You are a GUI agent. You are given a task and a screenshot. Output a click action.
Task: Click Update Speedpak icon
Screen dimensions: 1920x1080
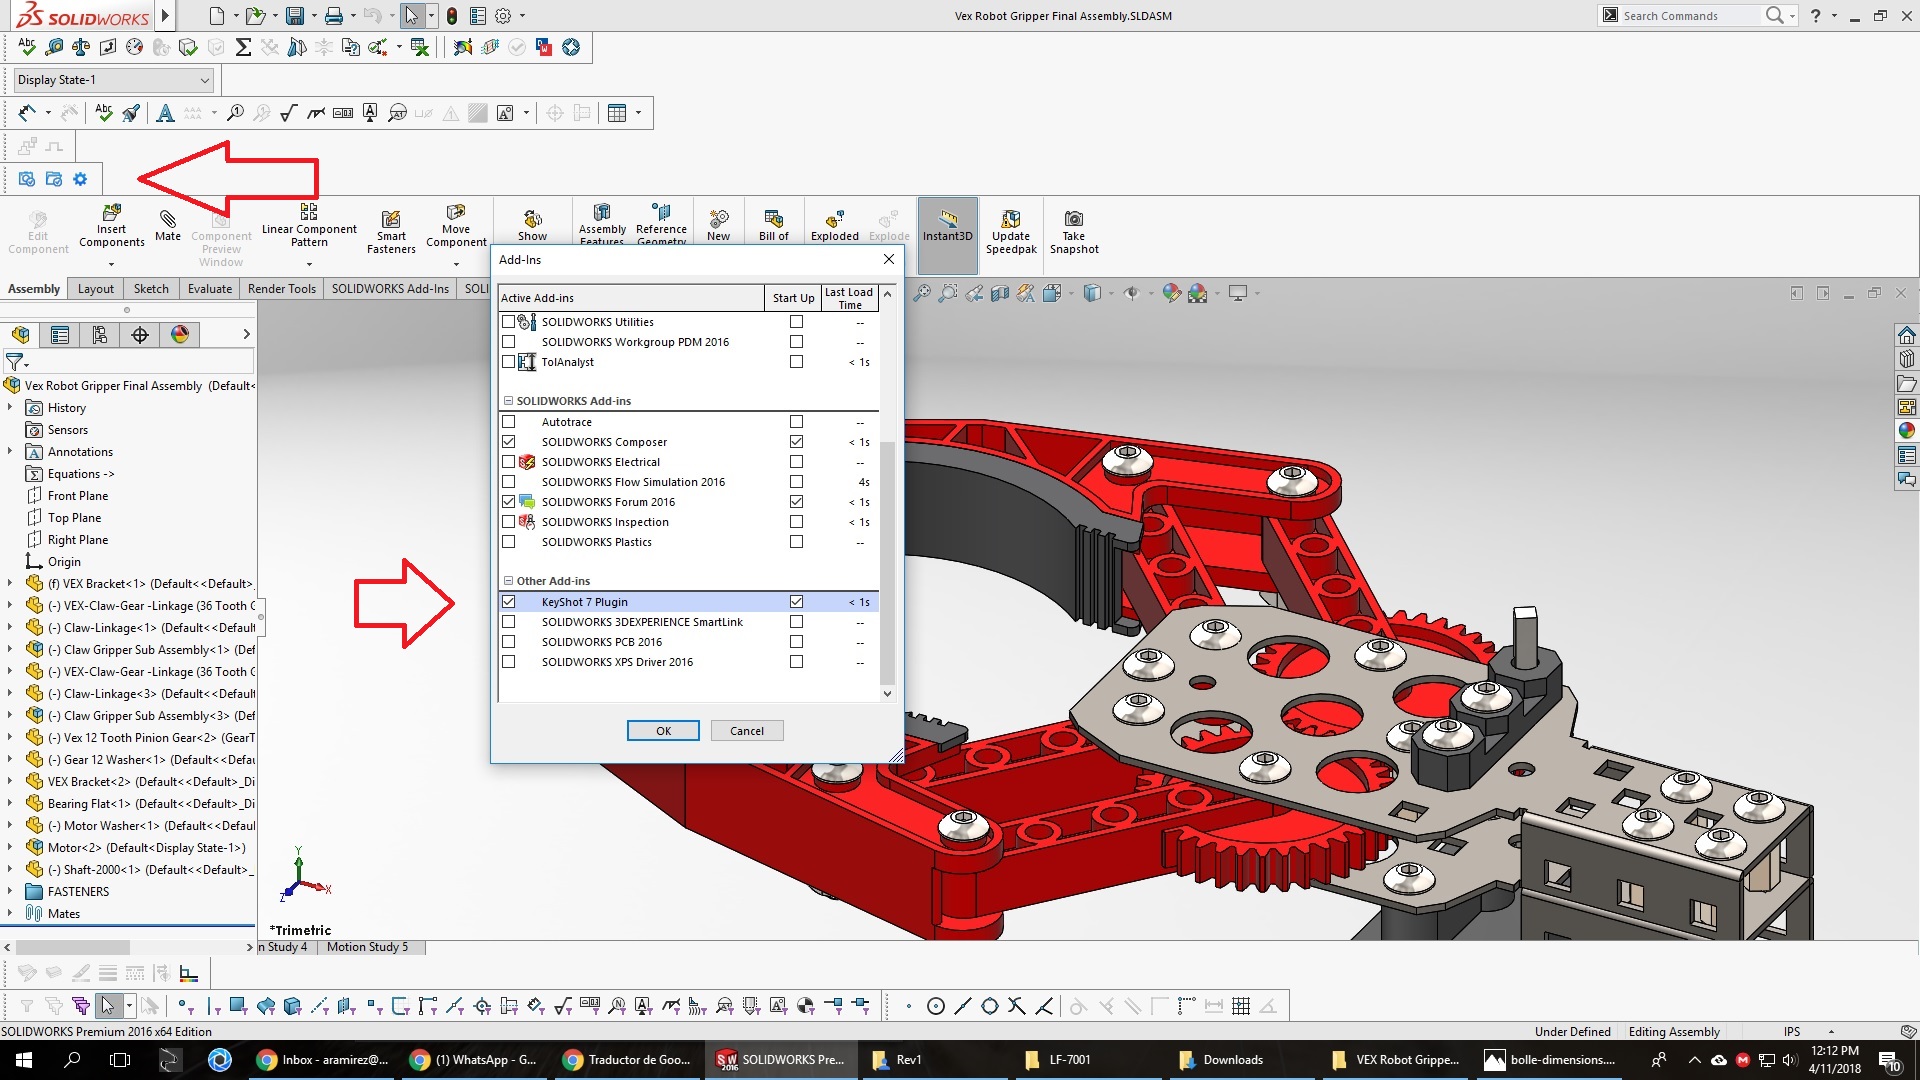point(1011,220)
